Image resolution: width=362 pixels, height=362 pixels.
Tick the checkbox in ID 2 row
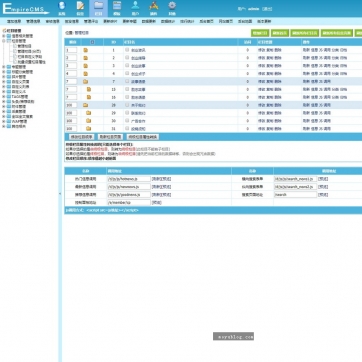coord(127,58)
